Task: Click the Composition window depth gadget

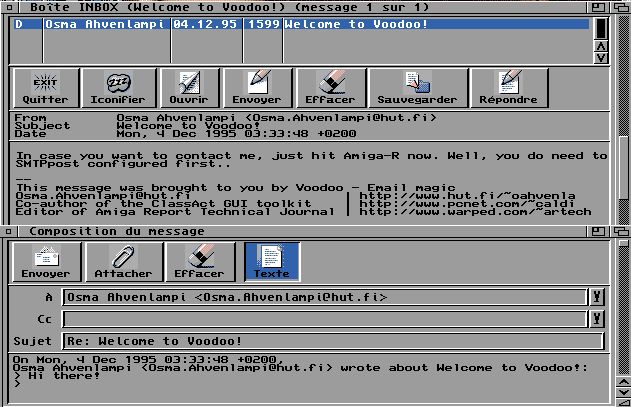Action: pos(621,231)
